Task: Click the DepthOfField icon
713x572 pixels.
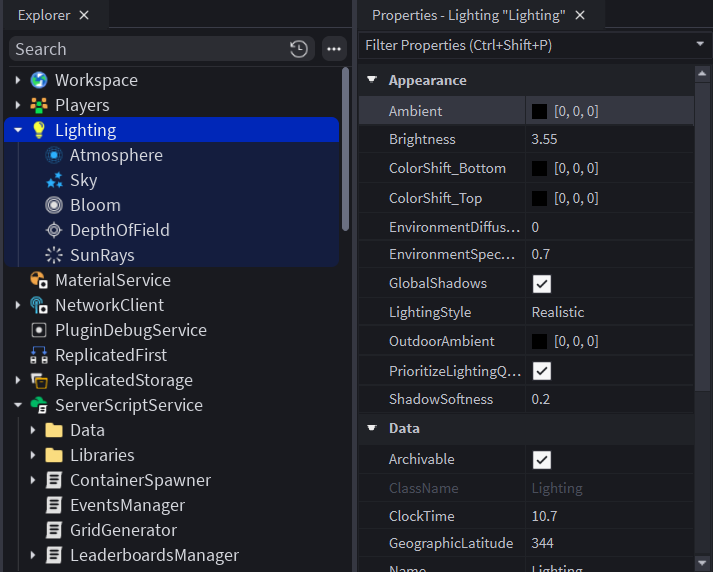Action: 54,230
